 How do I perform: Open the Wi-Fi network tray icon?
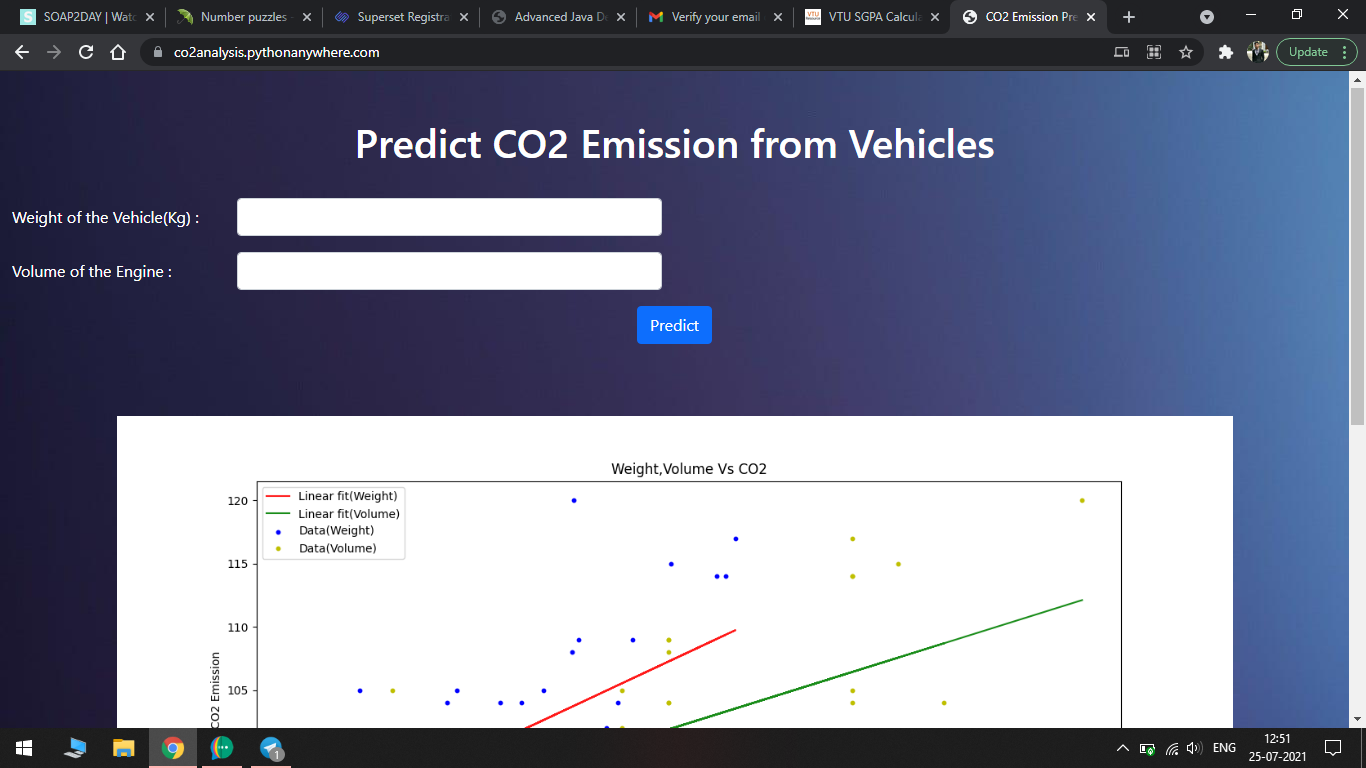pos(1171,748)
